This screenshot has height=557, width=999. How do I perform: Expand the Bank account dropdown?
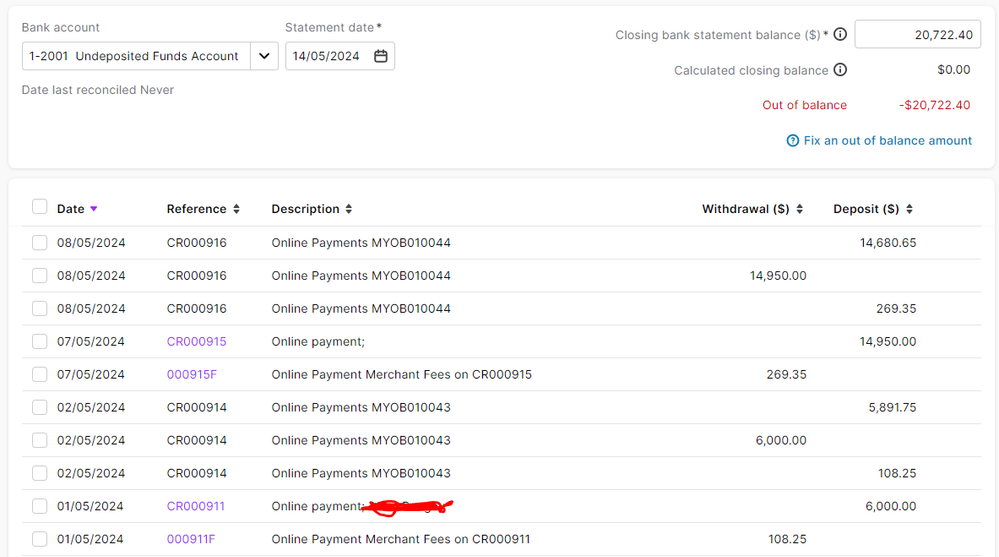pyautogui.click(x=264, y=56)
